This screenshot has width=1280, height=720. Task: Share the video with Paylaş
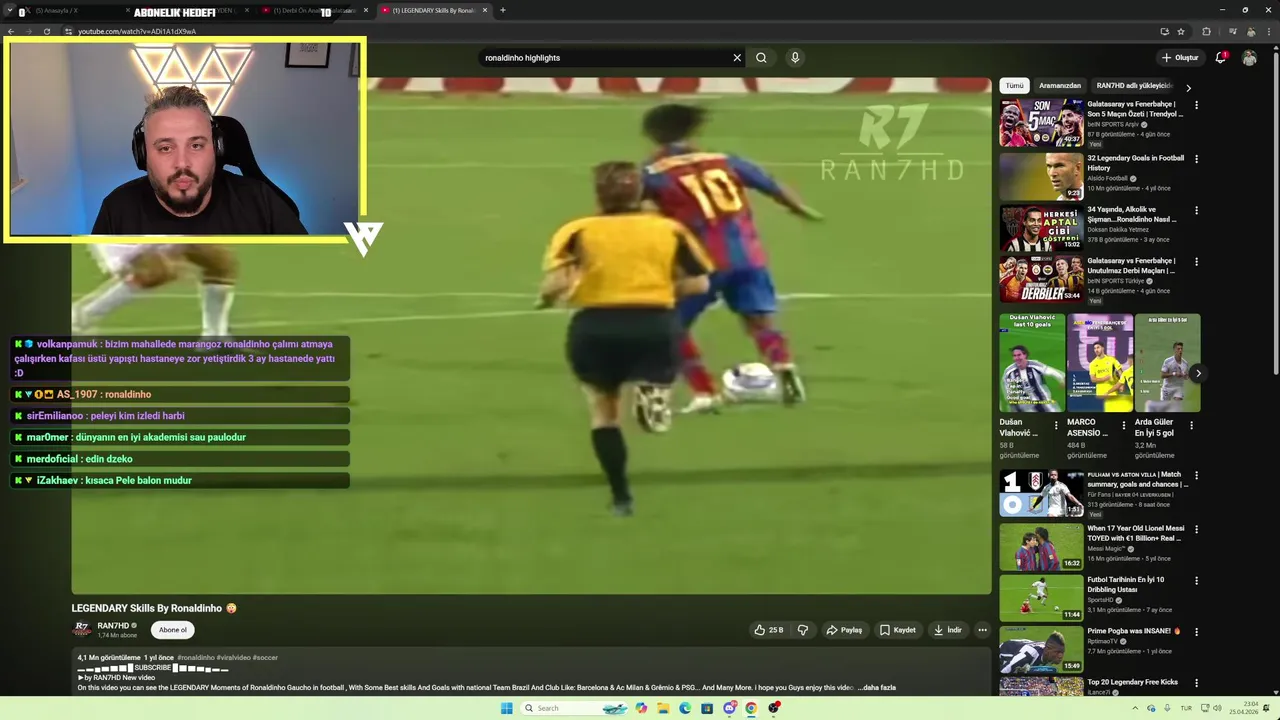[844, 630]
